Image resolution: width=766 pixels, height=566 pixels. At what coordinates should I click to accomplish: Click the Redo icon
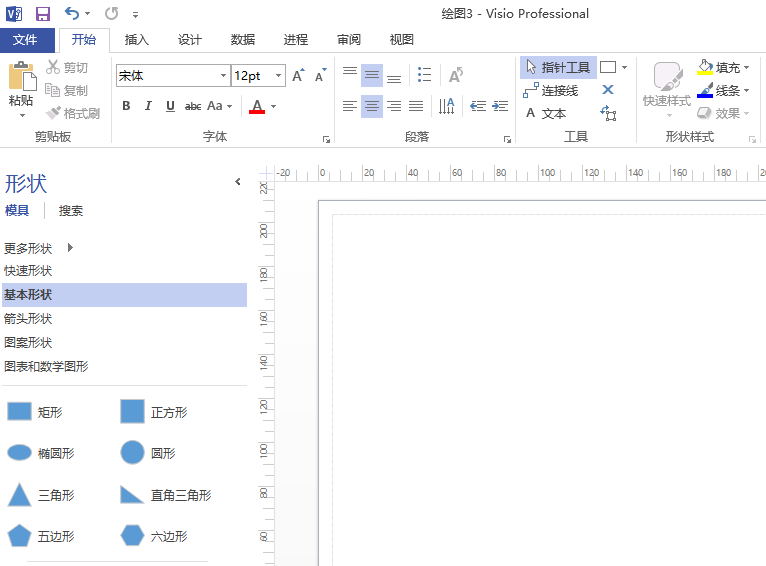111,14
